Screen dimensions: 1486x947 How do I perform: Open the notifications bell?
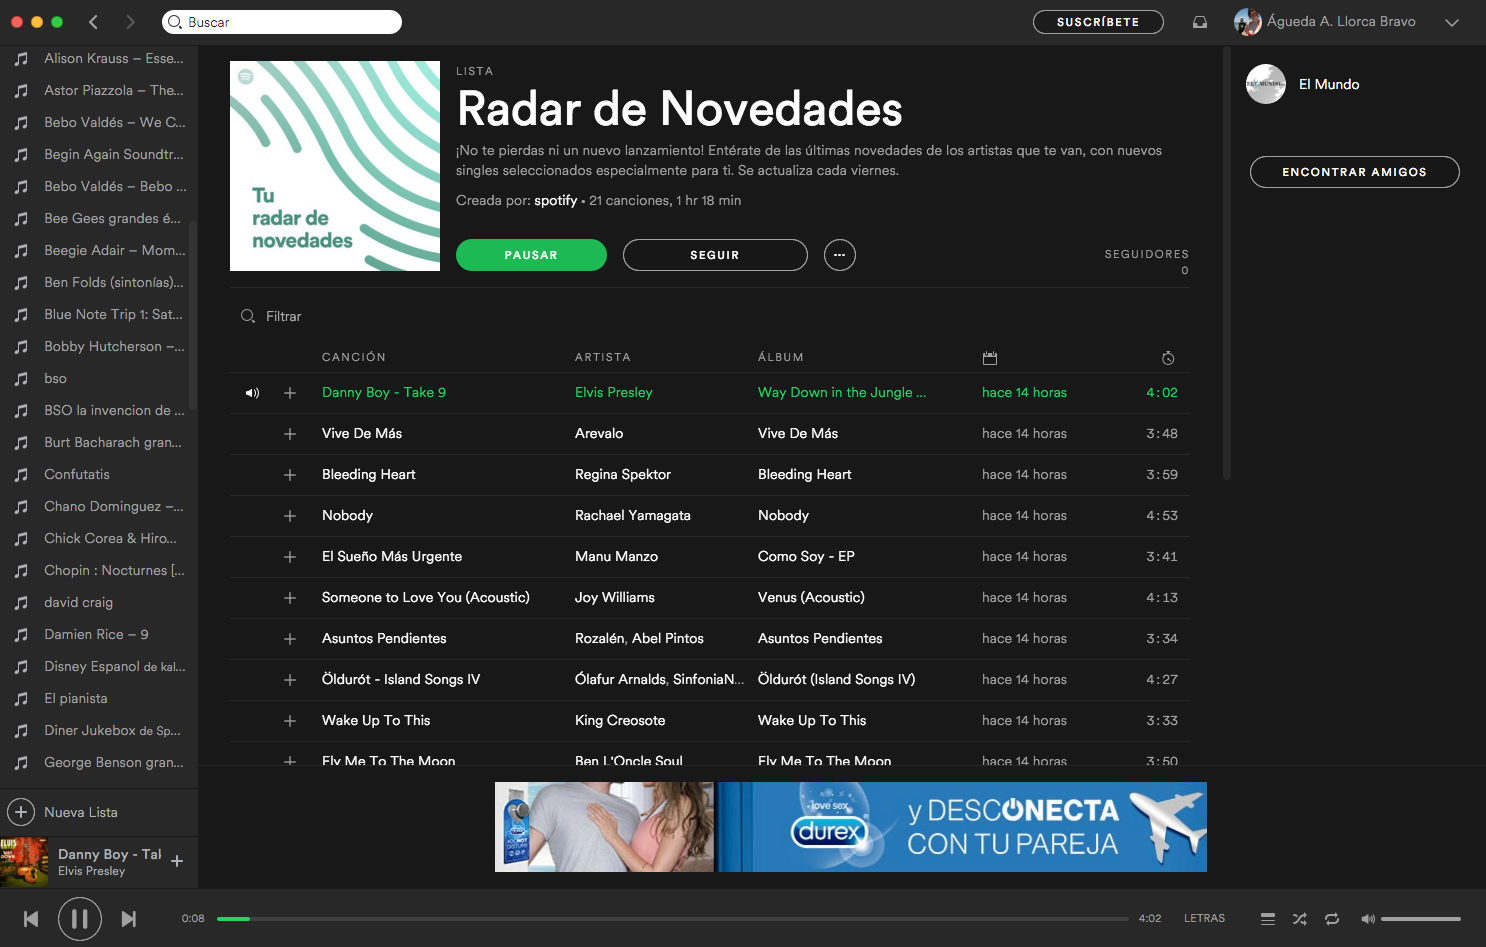pyautogui.click(x=1199, y=21)
